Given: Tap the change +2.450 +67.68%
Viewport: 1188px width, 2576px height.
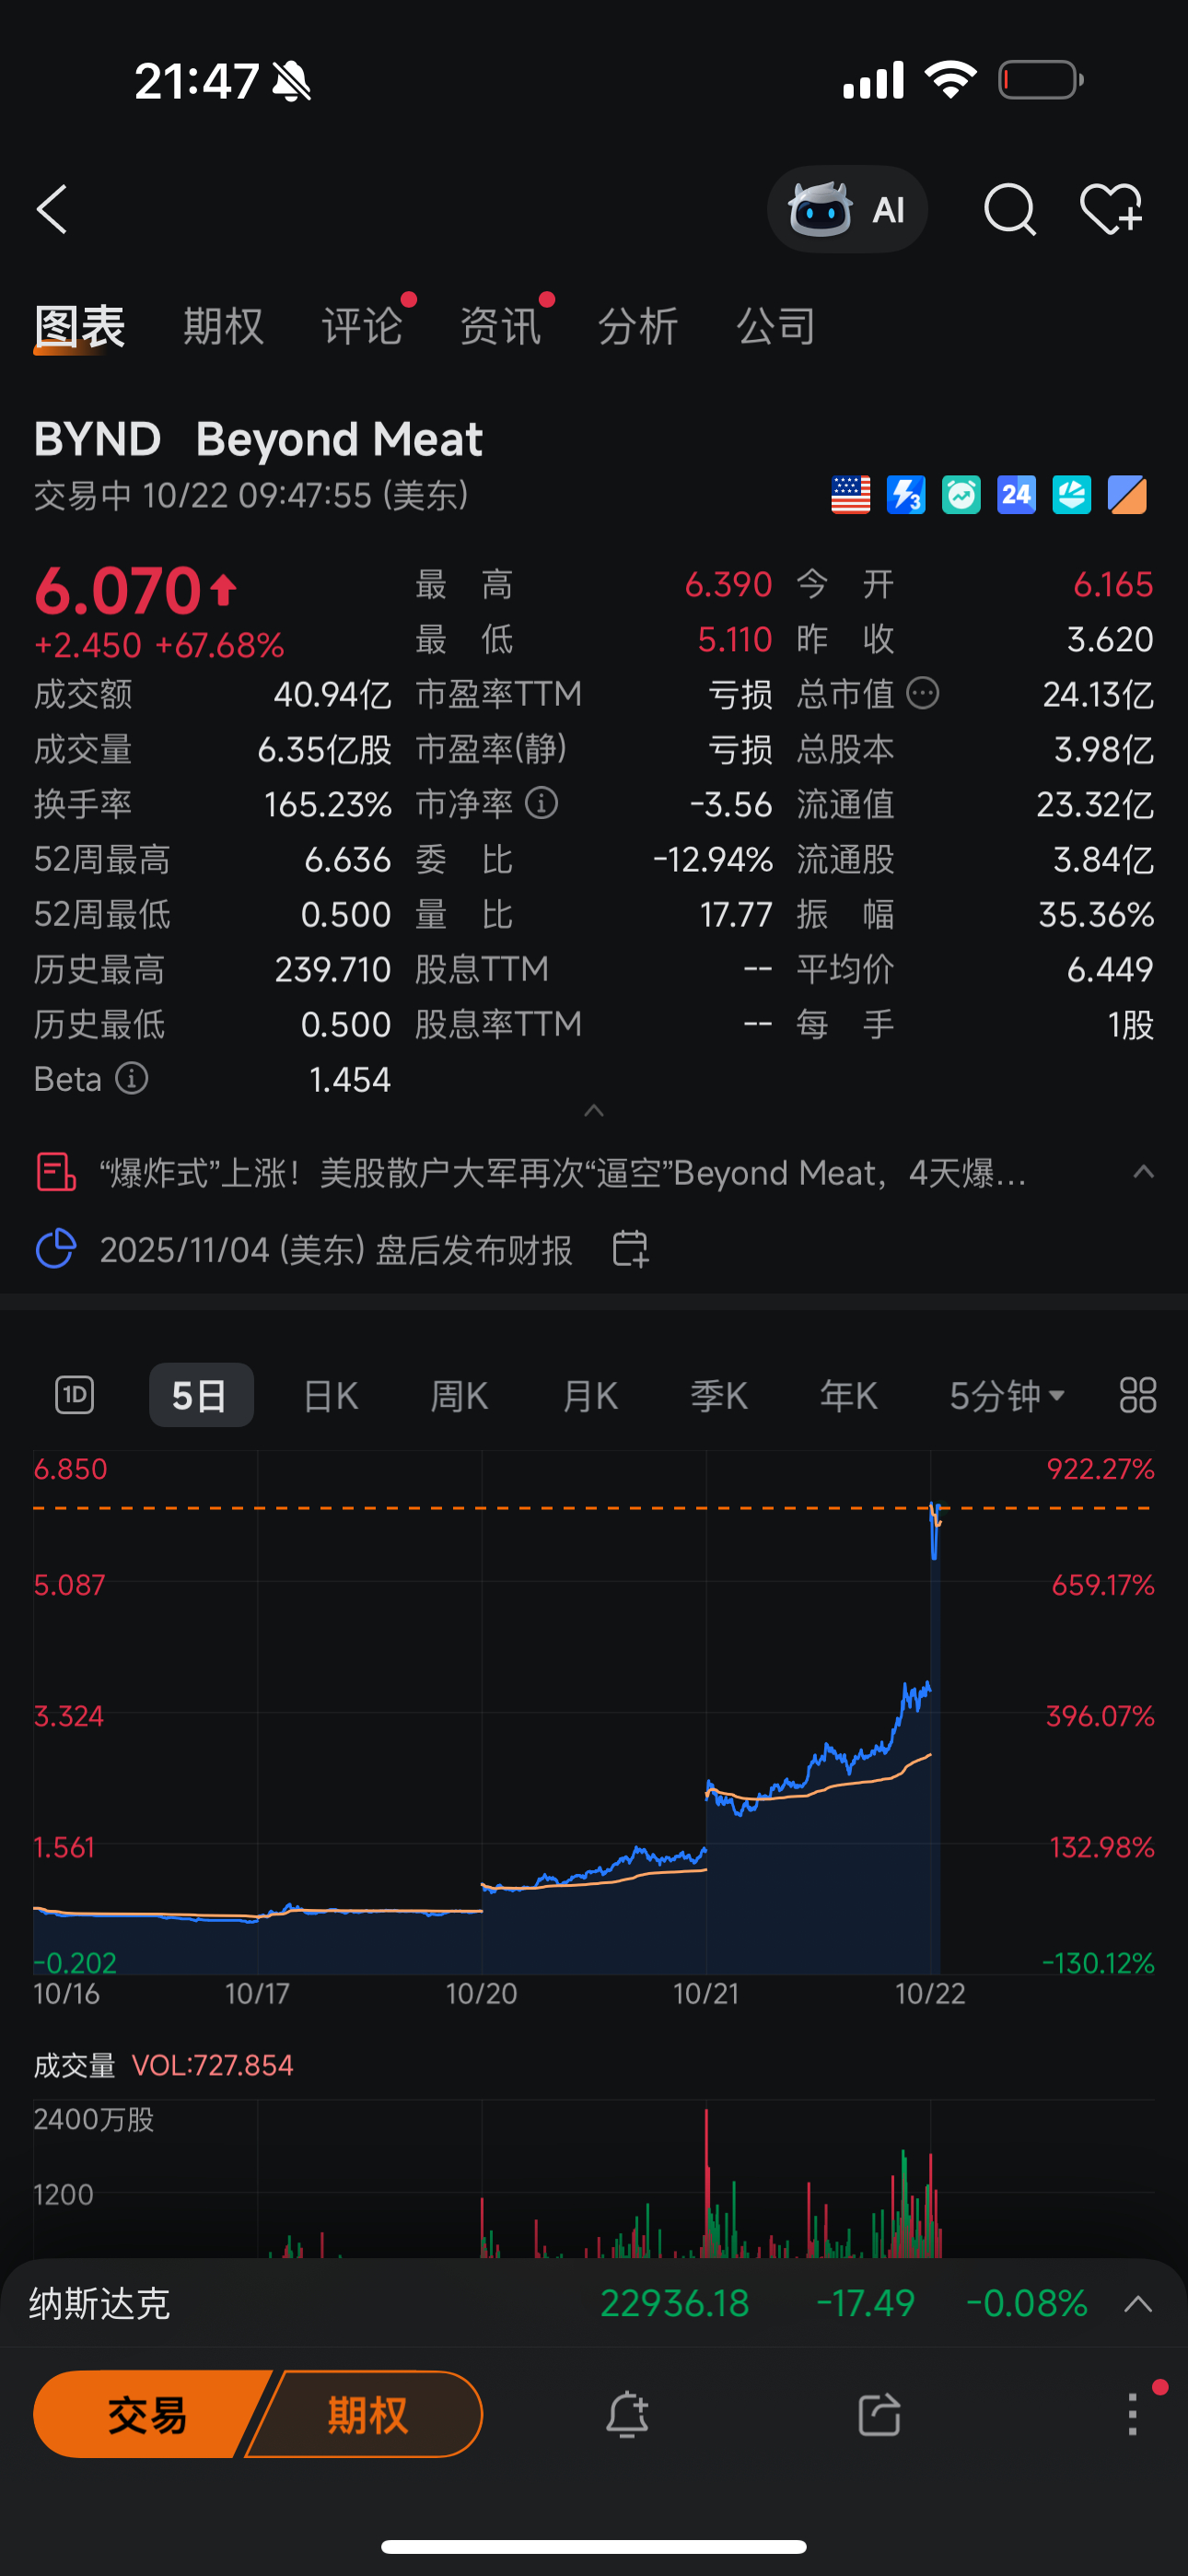Looking at the screenshot, I should pos(160,645).
